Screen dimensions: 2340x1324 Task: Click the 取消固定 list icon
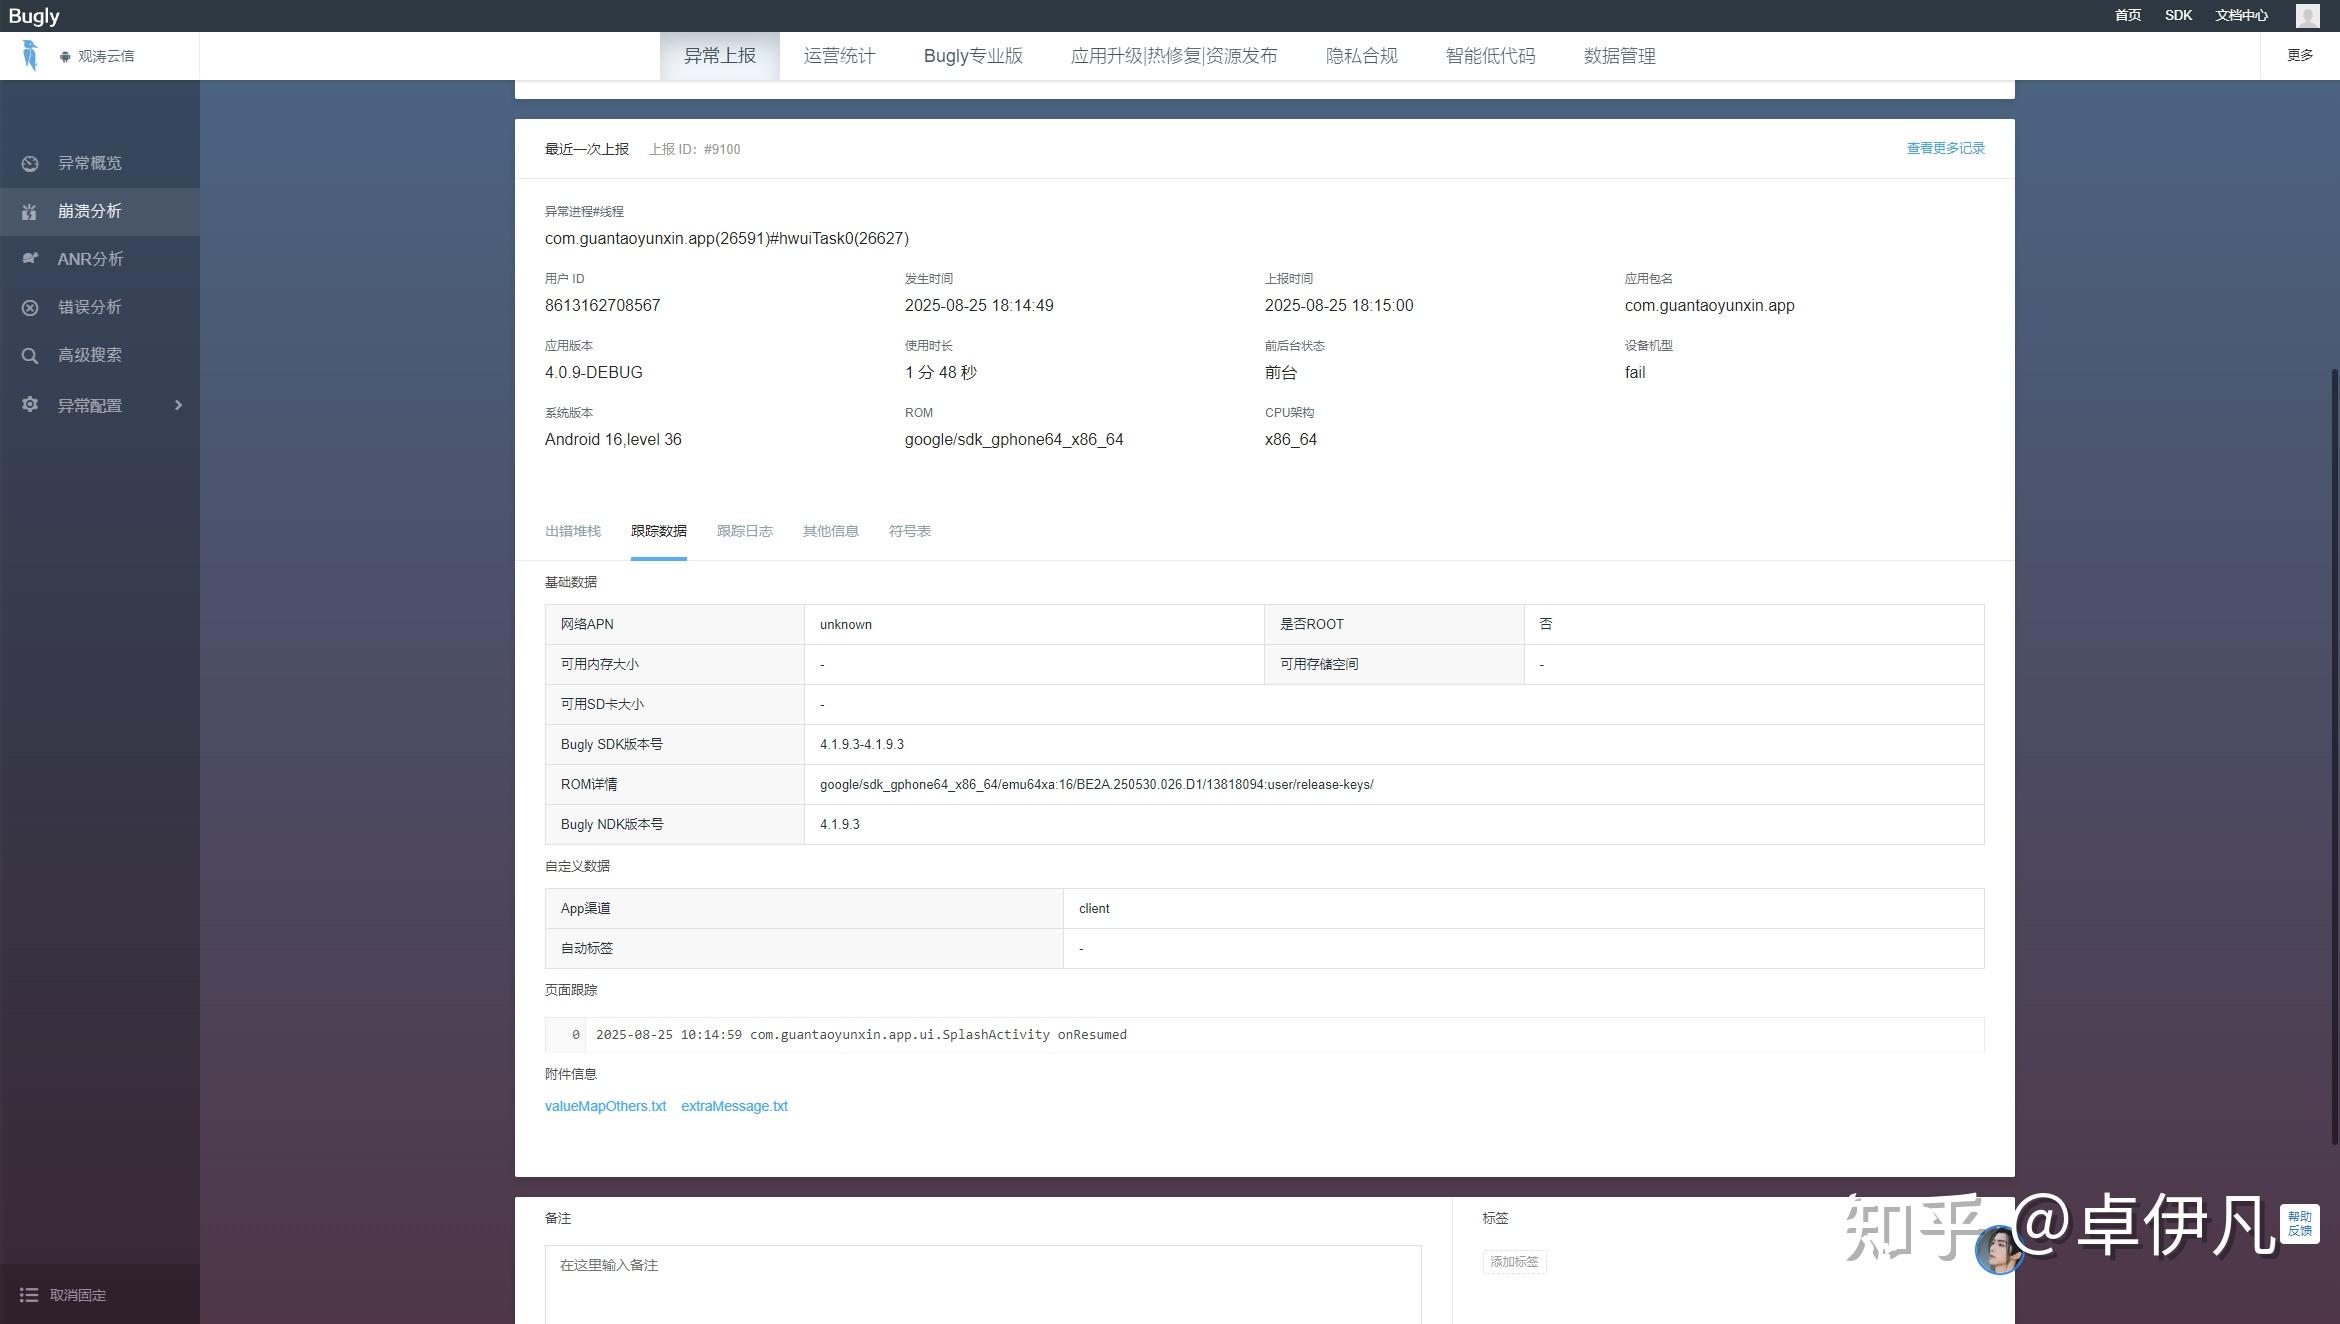[29, 1295]
